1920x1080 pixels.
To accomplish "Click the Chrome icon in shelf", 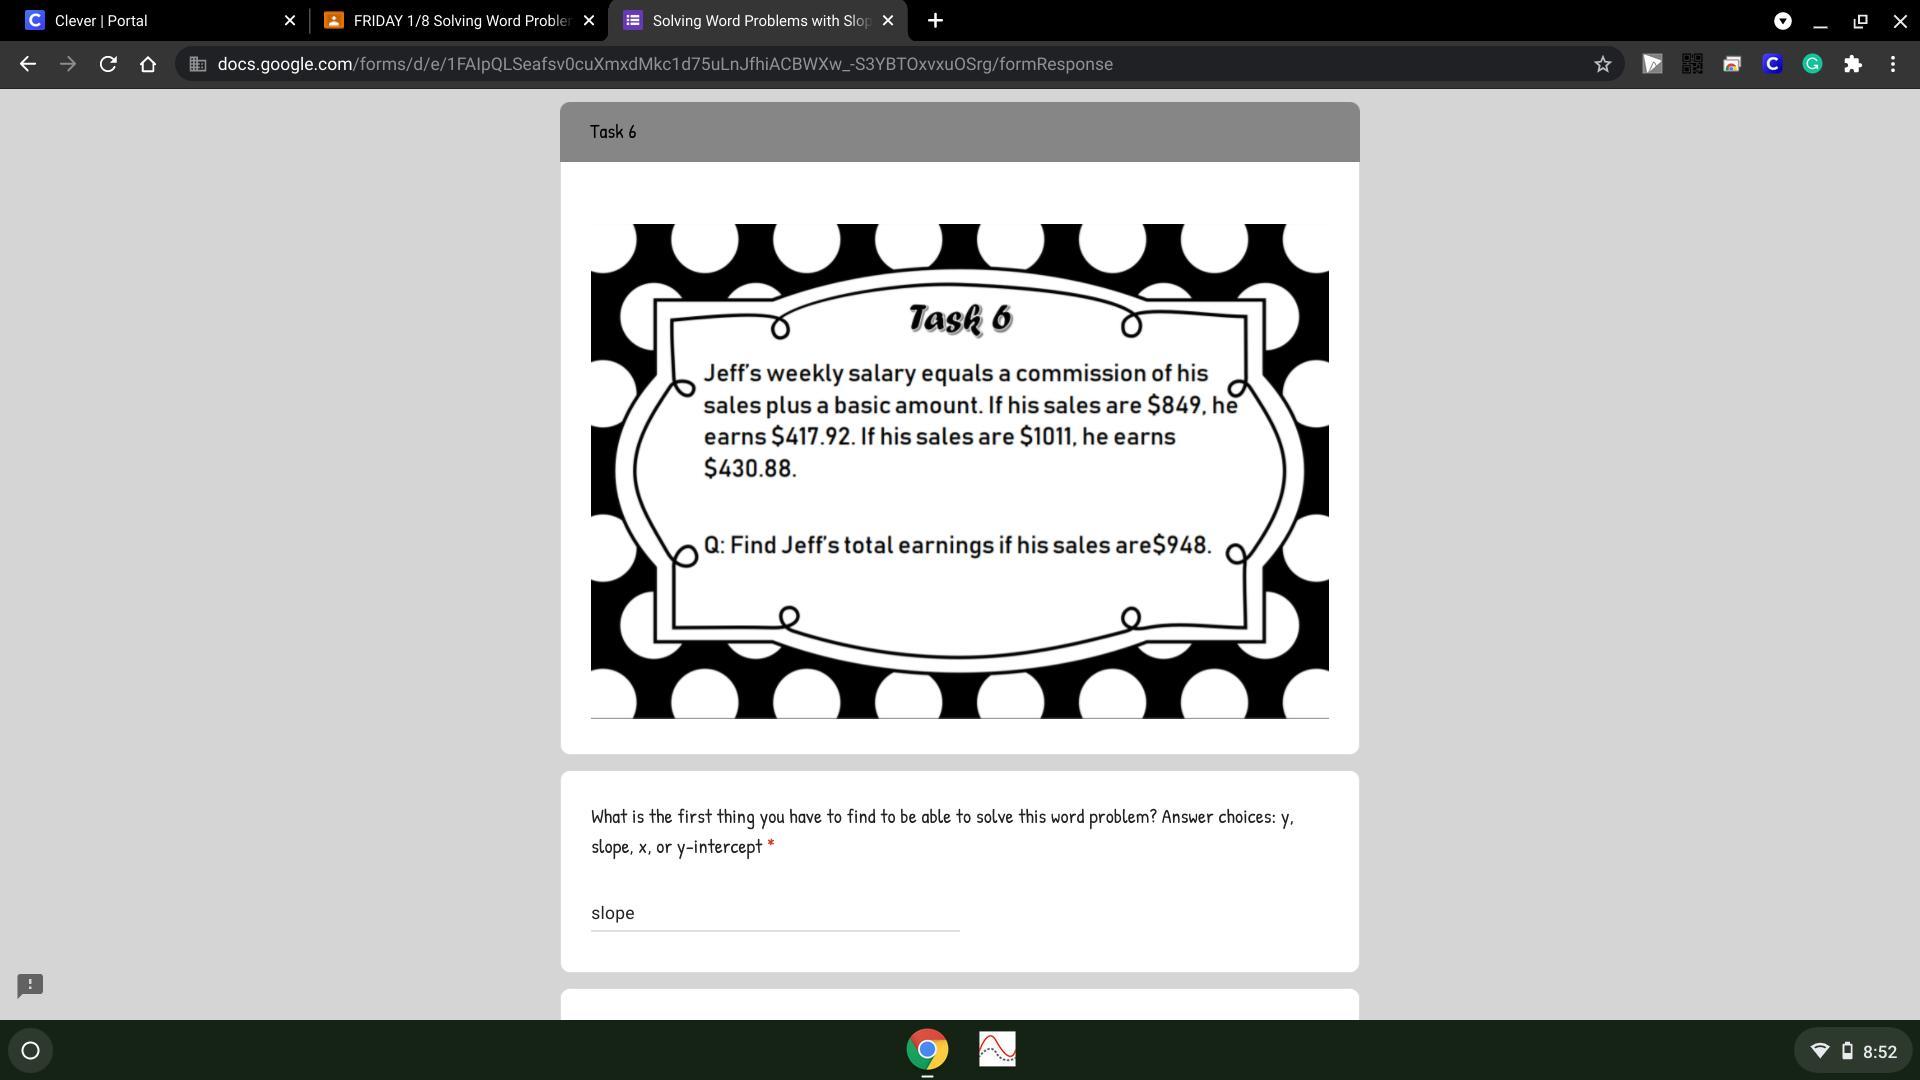I will (927, 1049).
